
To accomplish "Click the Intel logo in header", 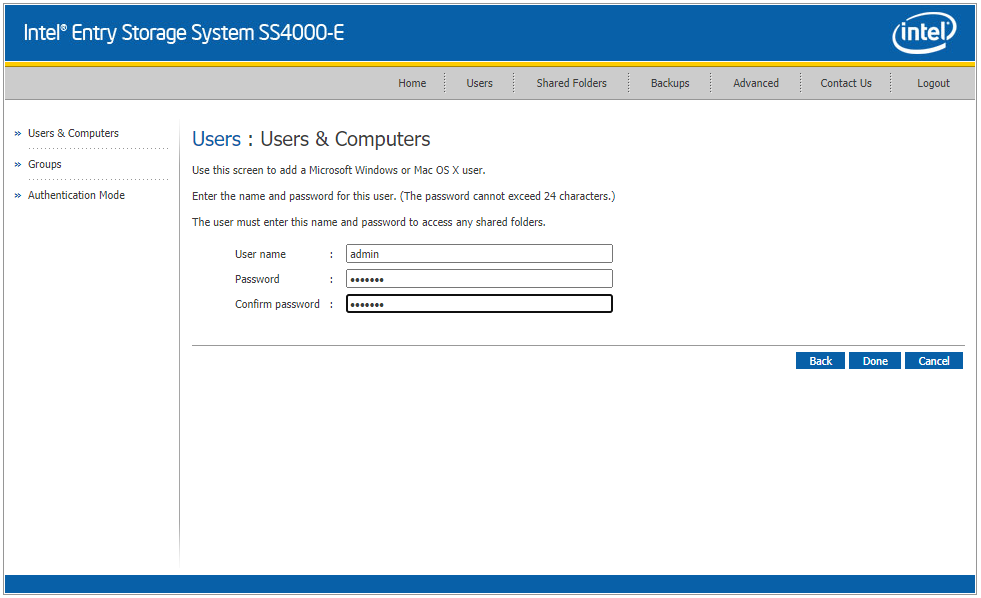I will click(x=924, y=33).
